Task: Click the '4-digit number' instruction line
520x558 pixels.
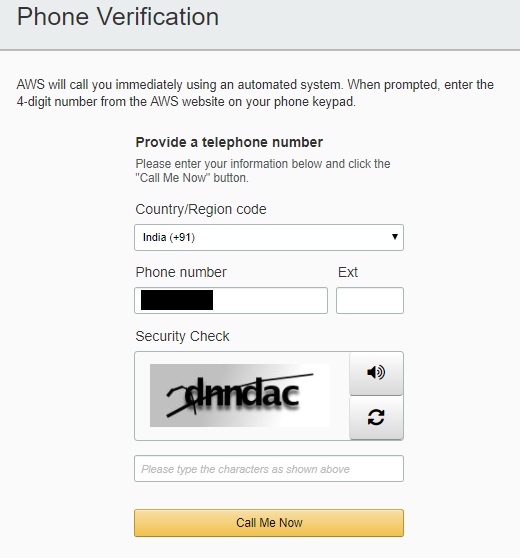Action: coord(186,102)
